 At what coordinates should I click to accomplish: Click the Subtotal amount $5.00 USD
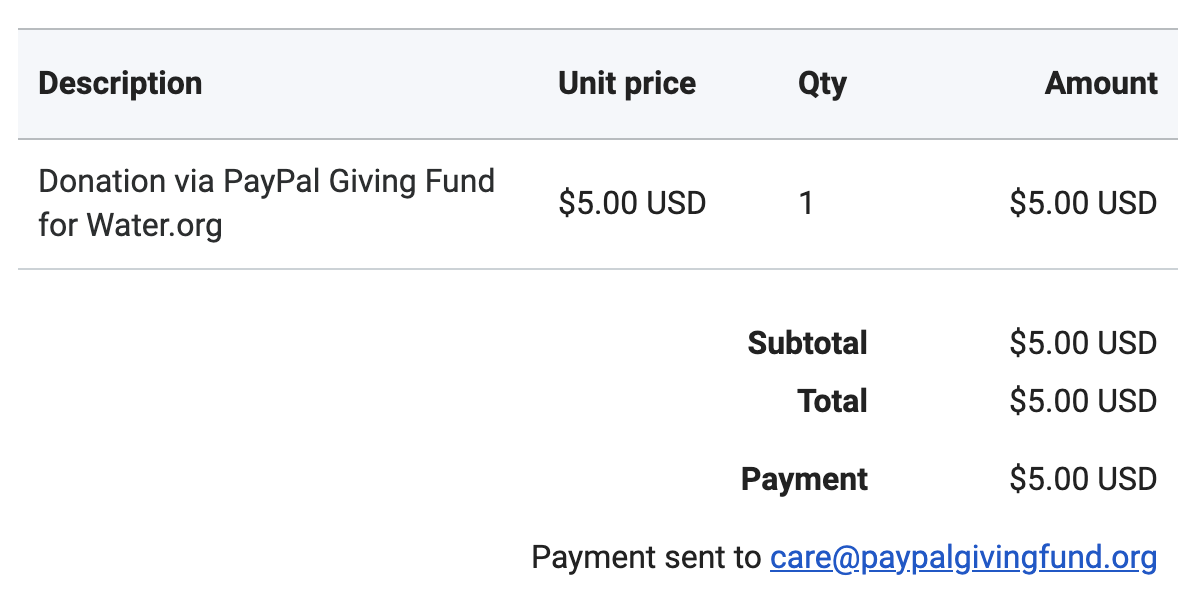point(1083,343)
